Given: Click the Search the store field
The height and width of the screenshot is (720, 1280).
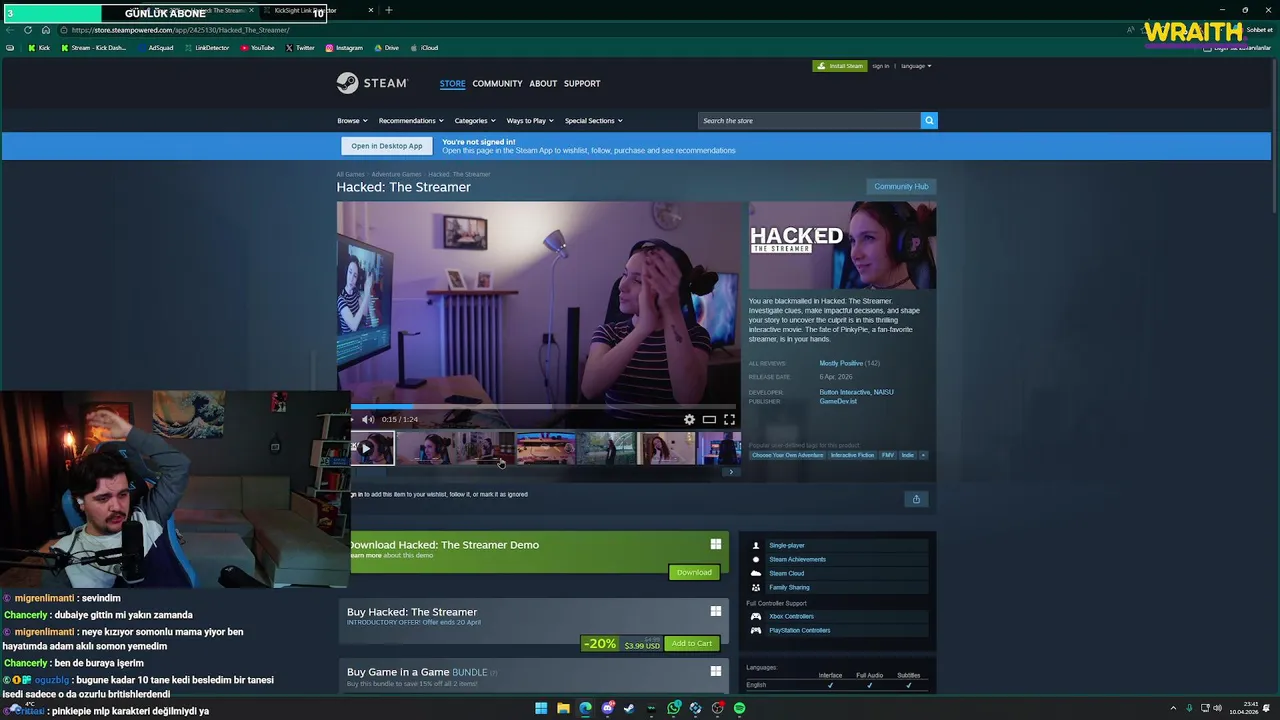Looking at the screenshot, I should pyautogui.click(x=809, y=121).
